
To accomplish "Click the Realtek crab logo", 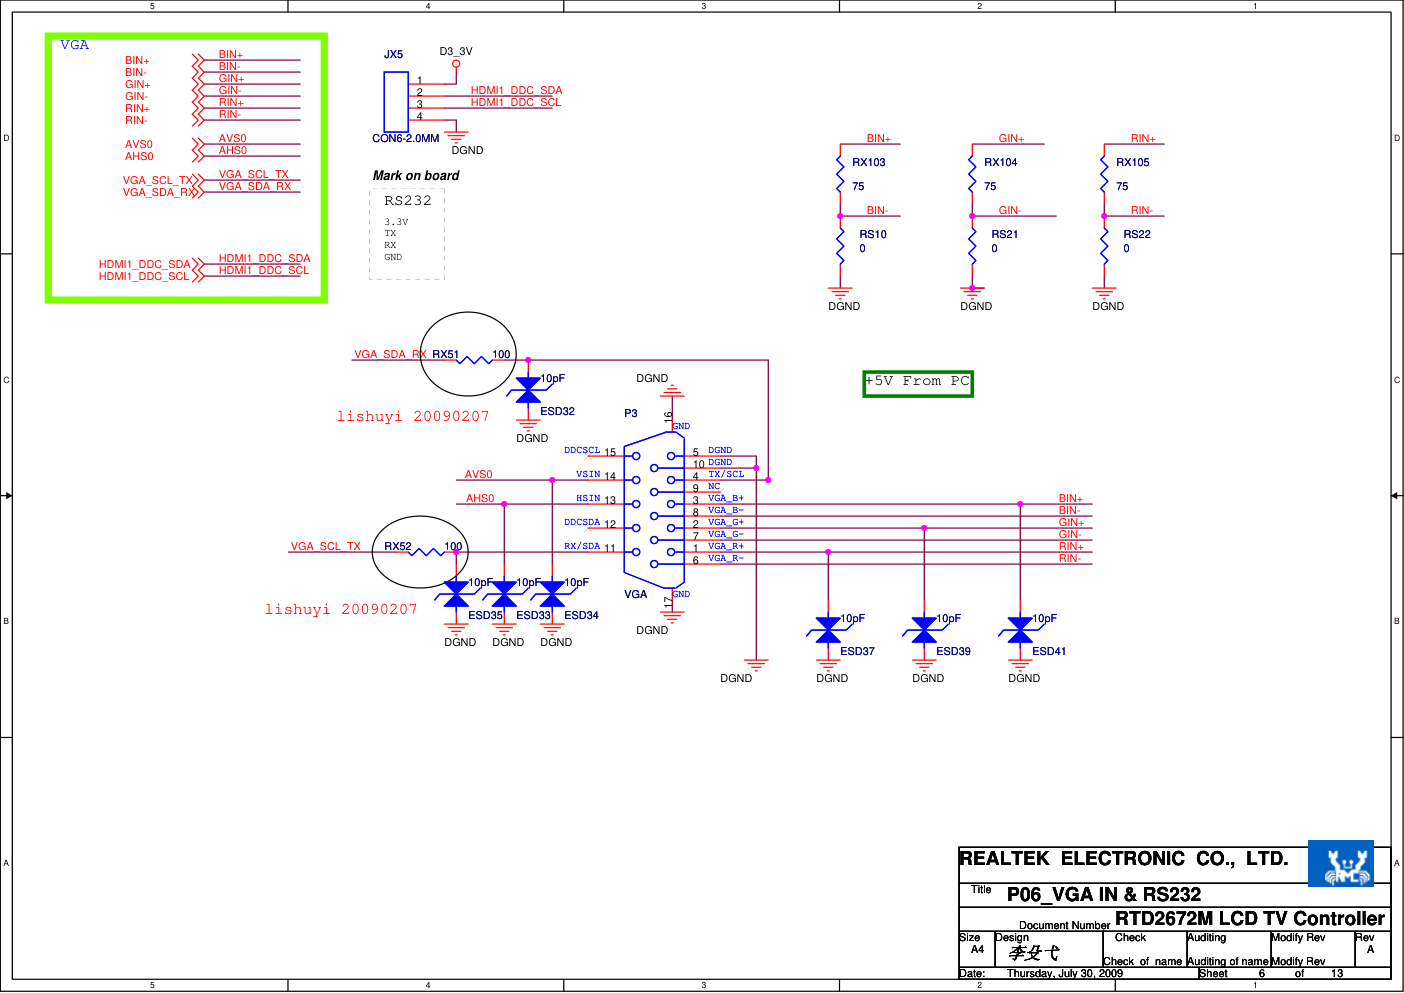I will tap(1340, 863).
